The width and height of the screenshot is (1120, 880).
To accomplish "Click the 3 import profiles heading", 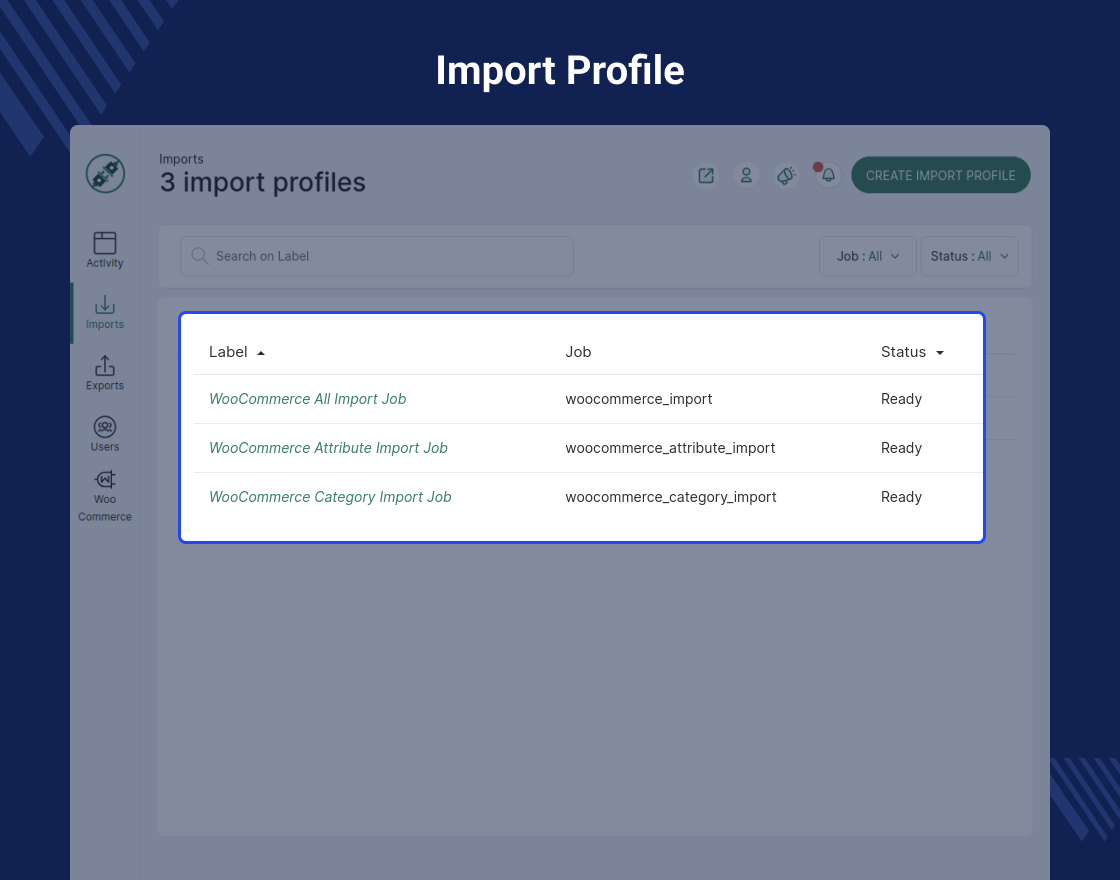I will [x=263, y=182].
